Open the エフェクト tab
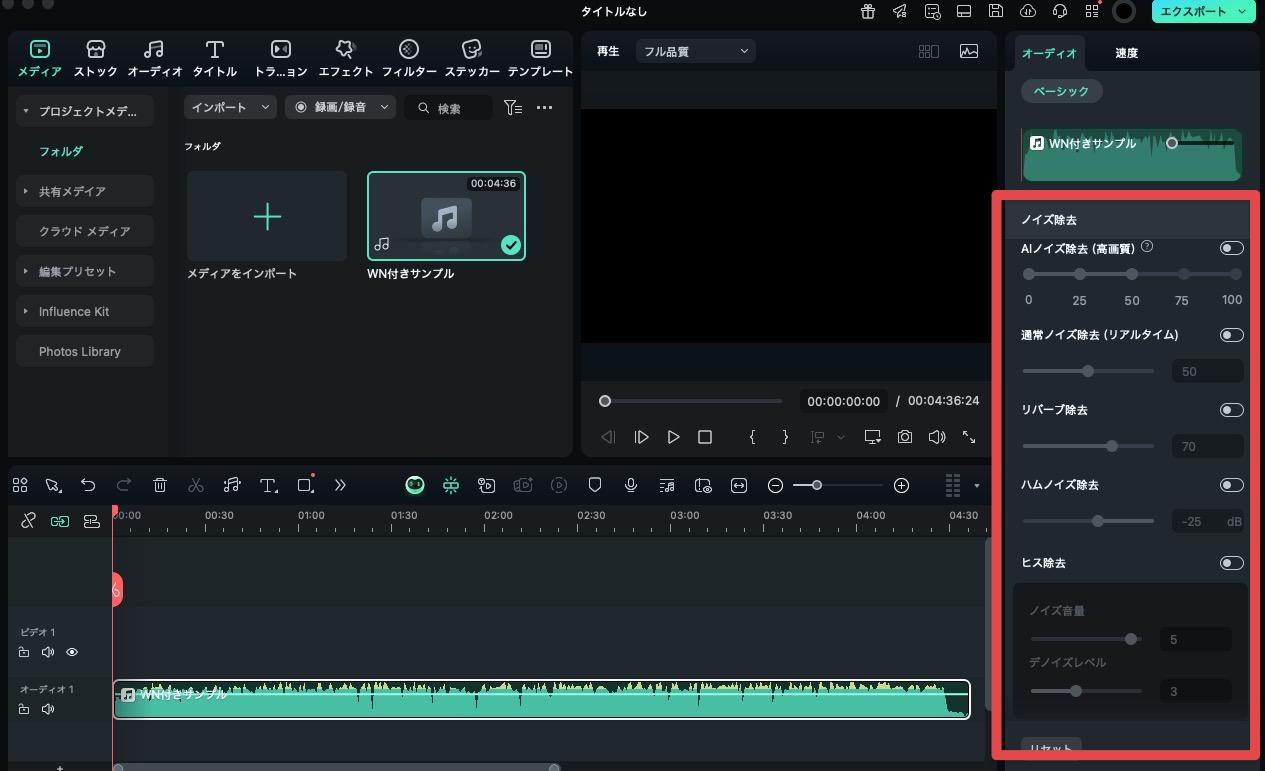The height and width of the screenshot is (771, 1265). tap(345, 58)
